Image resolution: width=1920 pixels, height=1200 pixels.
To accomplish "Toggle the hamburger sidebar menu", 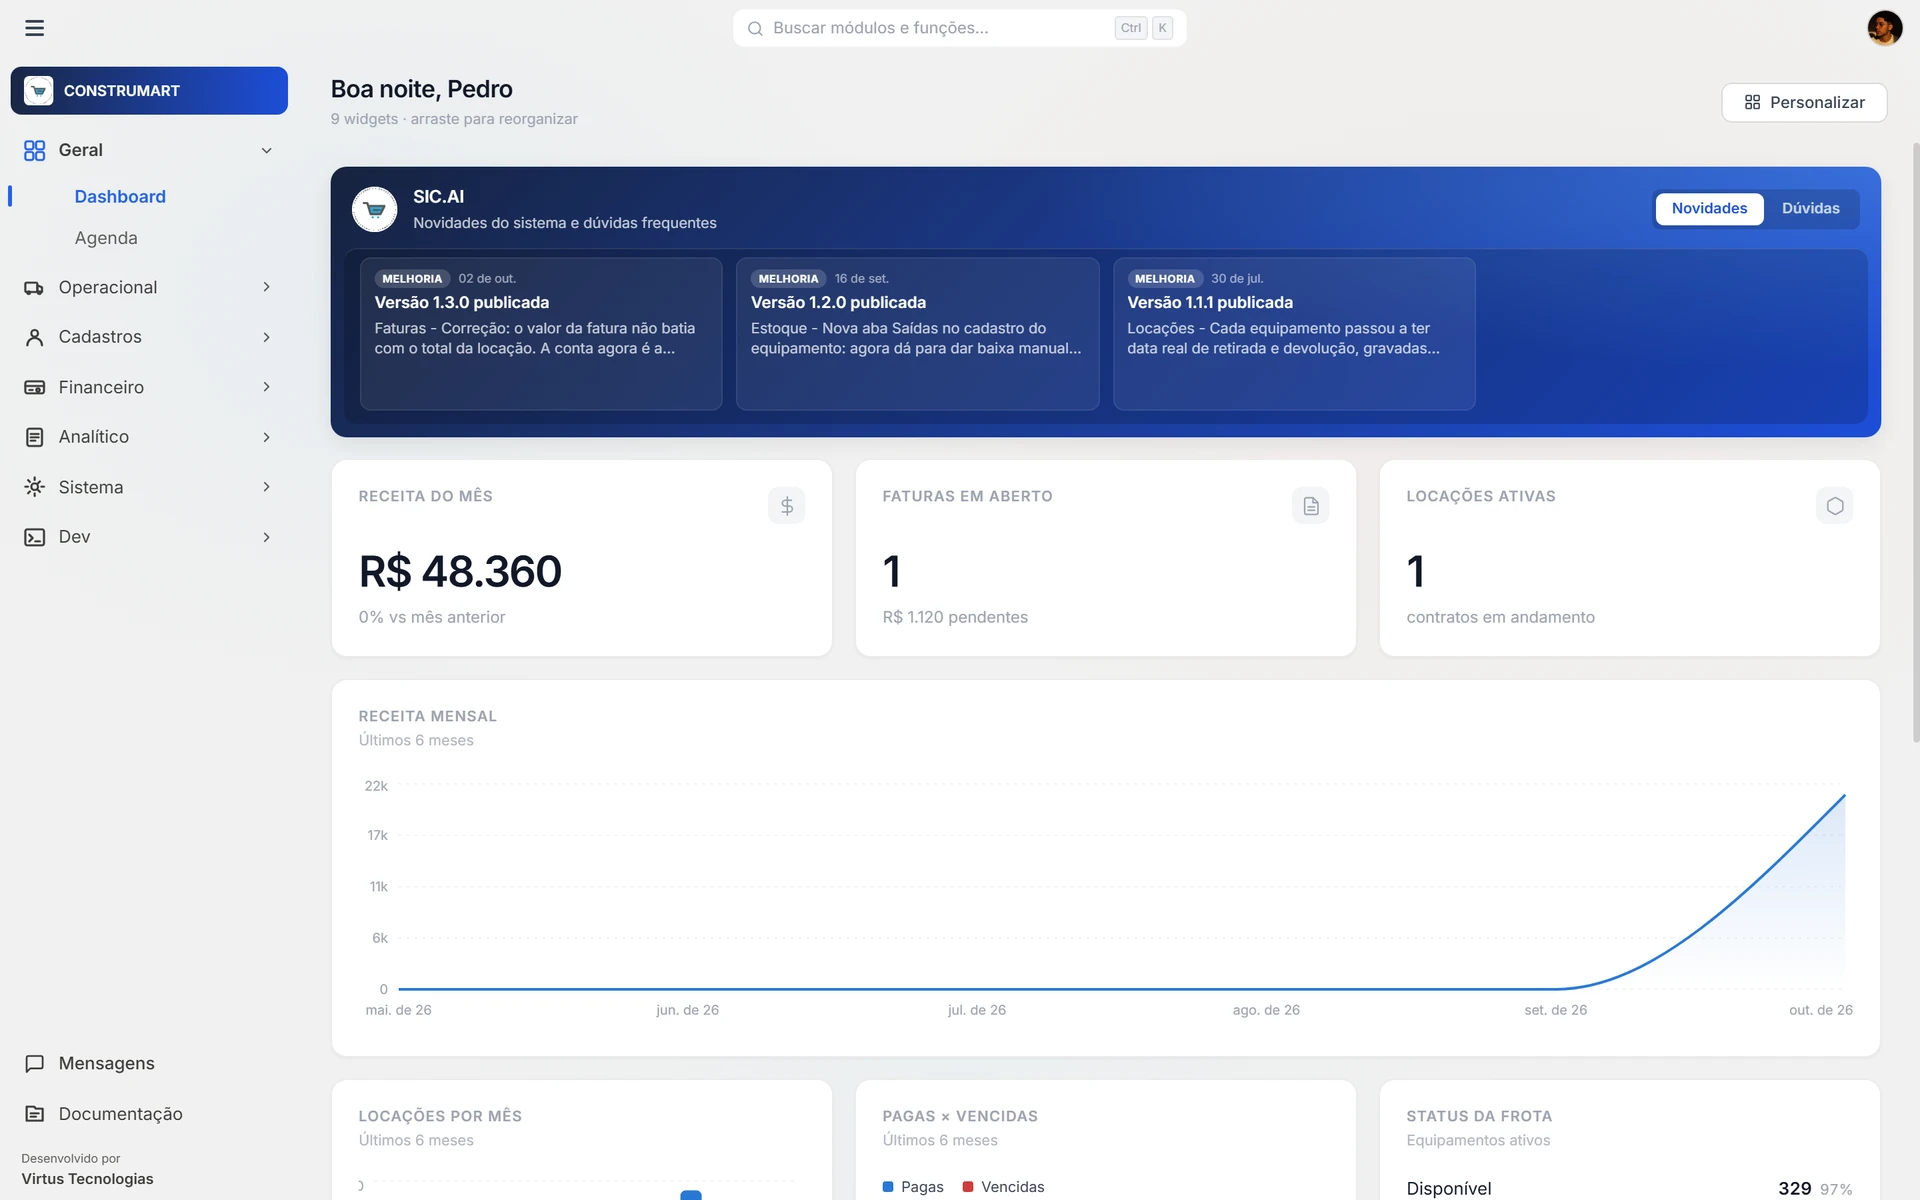I will (x=34, y=28).
